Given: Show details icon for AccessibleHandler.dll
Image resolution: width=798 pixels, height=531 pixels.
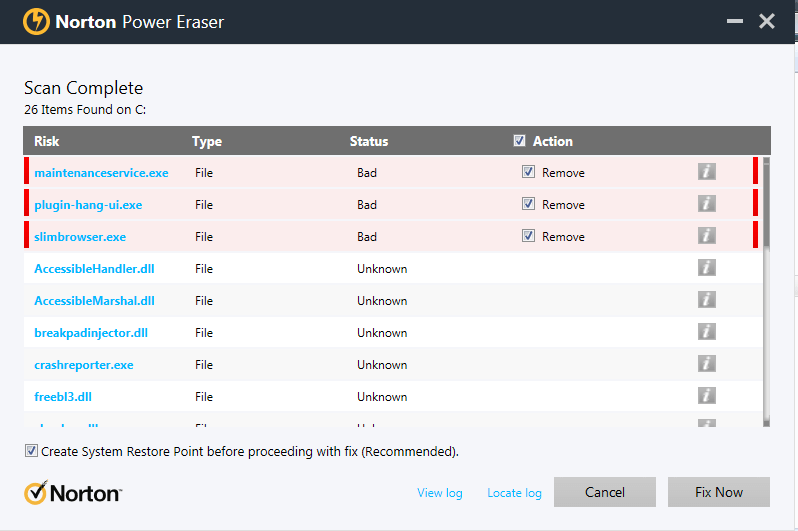Looking at the screenshot, I should point(707,268).
